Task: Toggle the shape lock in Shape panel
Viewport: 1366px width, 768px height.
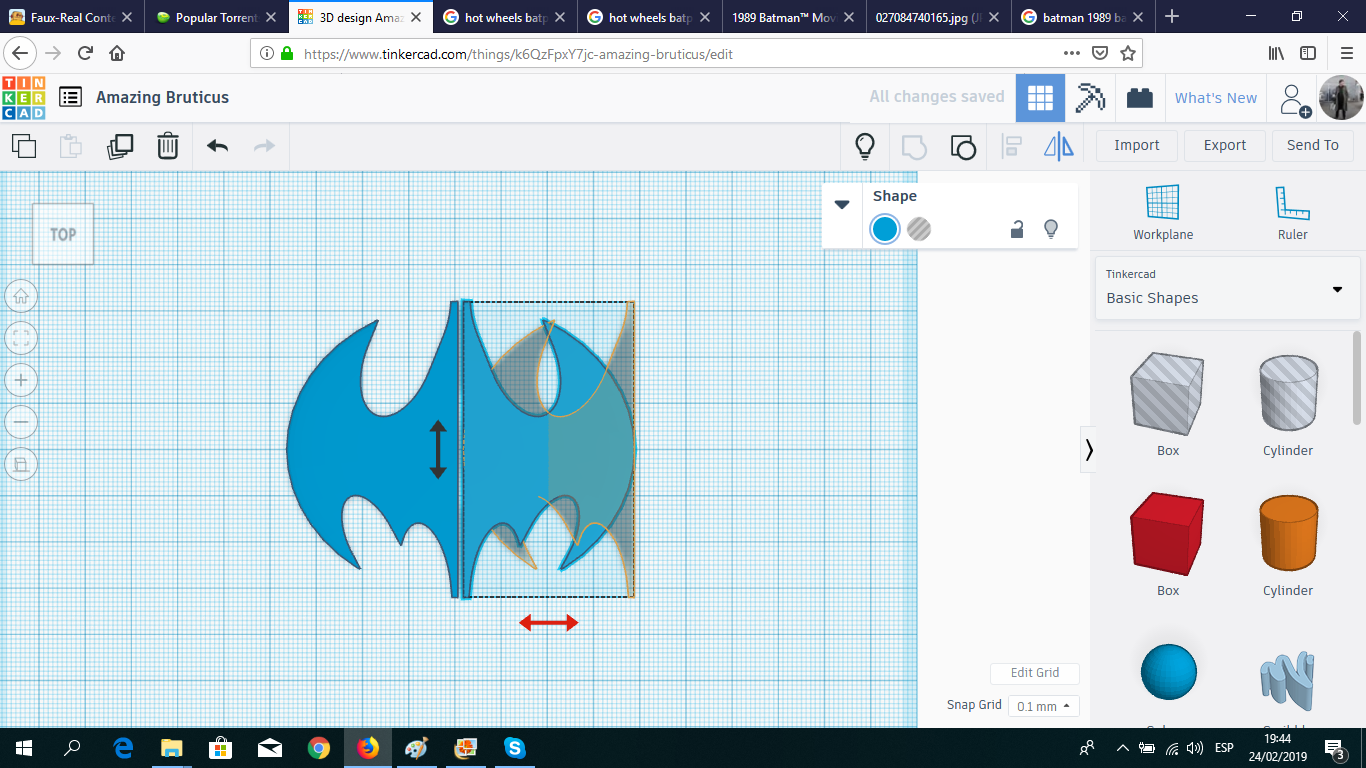Action: [x=1016, y=229]
